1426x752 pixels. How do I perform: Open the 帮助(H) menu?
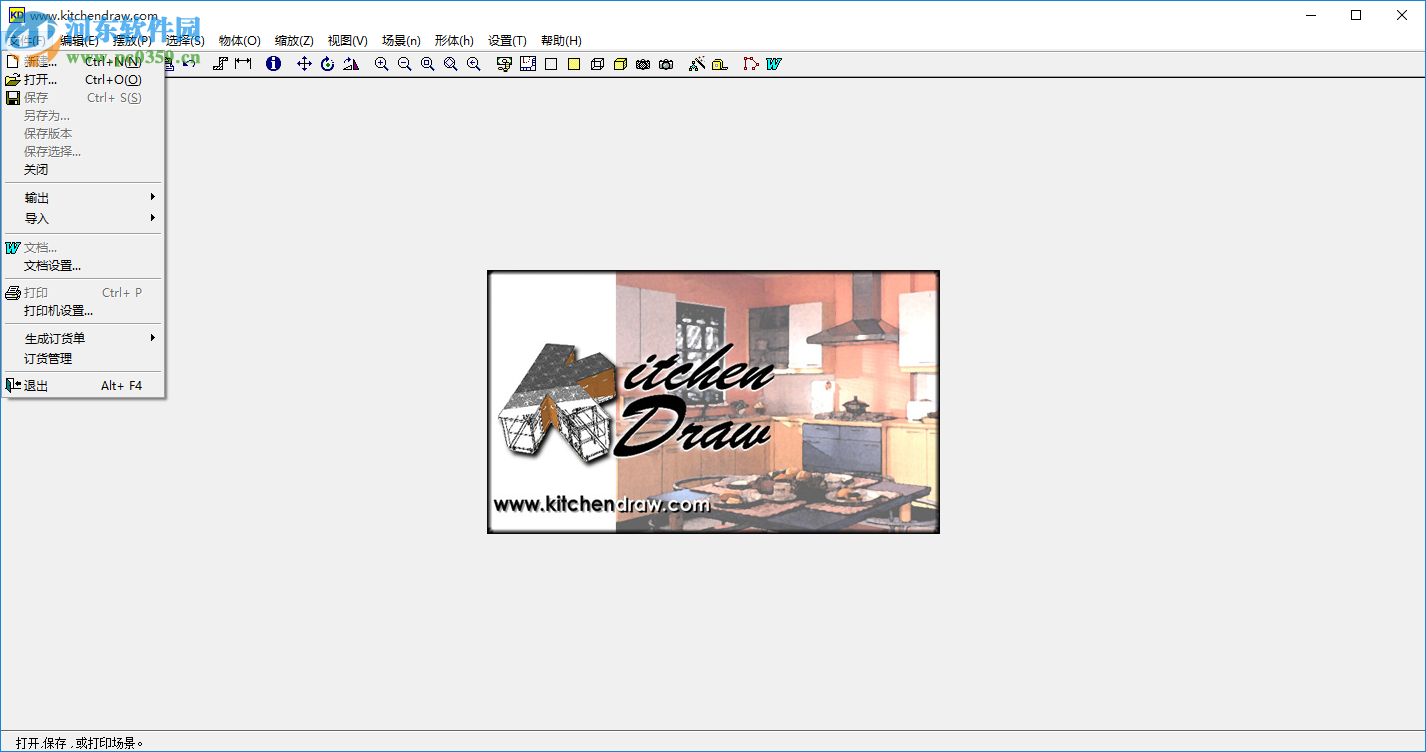[561, 41]
